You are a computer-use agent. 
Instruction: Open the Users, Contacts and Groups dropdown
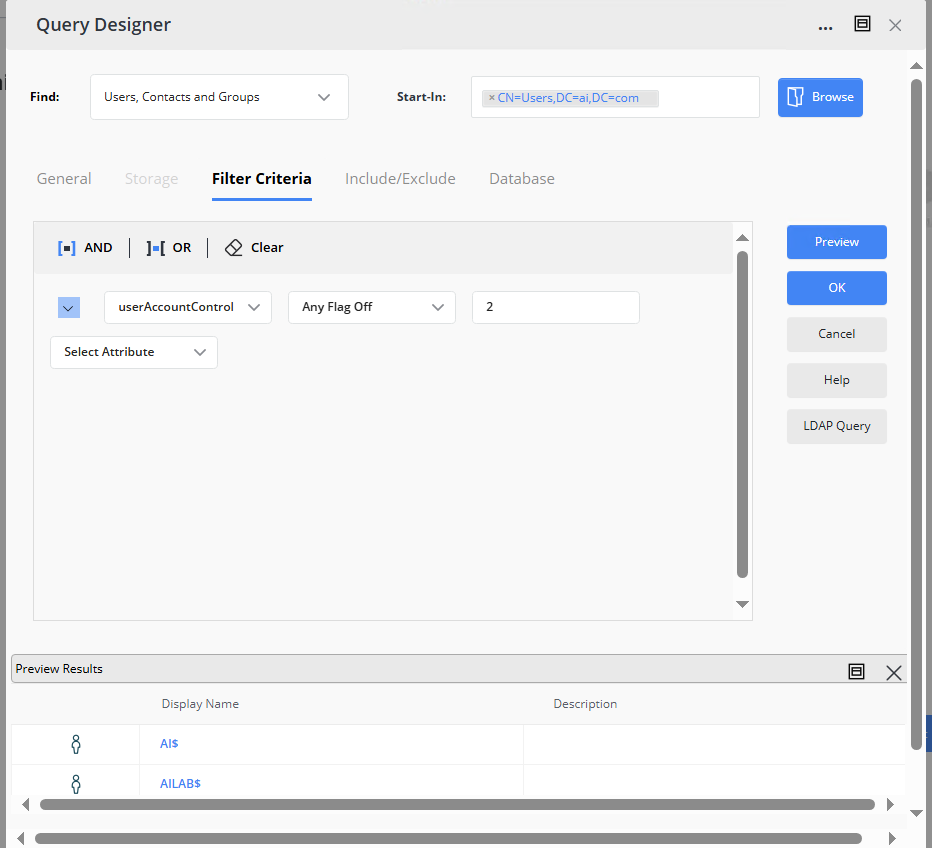click(x=218, y=96)
